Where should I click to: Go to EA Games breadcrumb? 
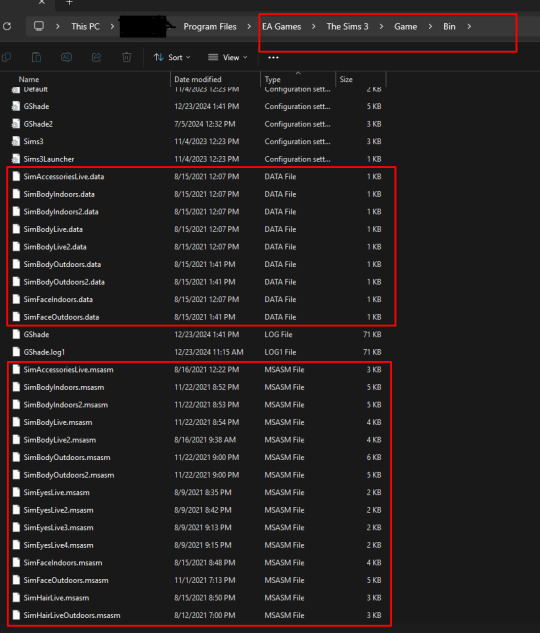[x=282, y=27]
